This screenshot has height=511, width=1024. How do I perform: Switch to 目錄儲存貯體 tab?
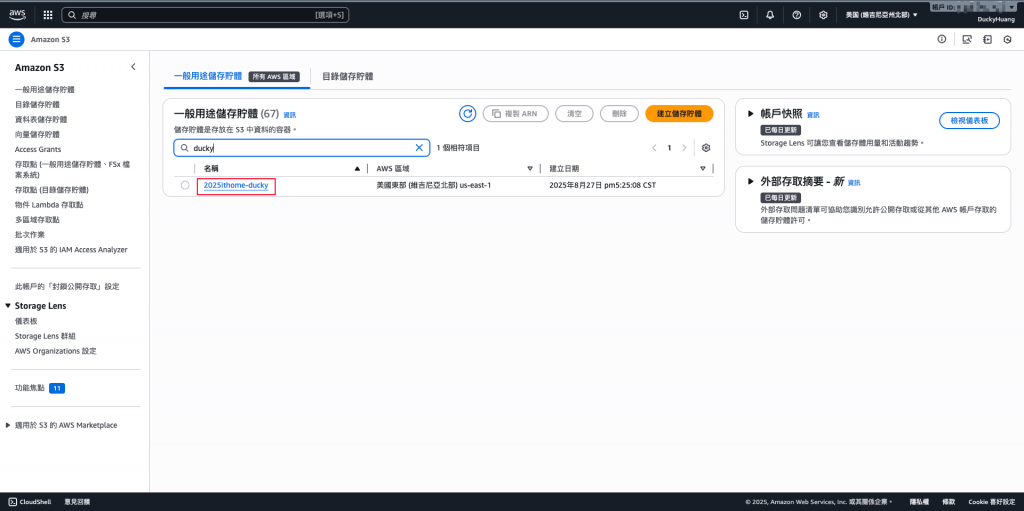[347, 76]
